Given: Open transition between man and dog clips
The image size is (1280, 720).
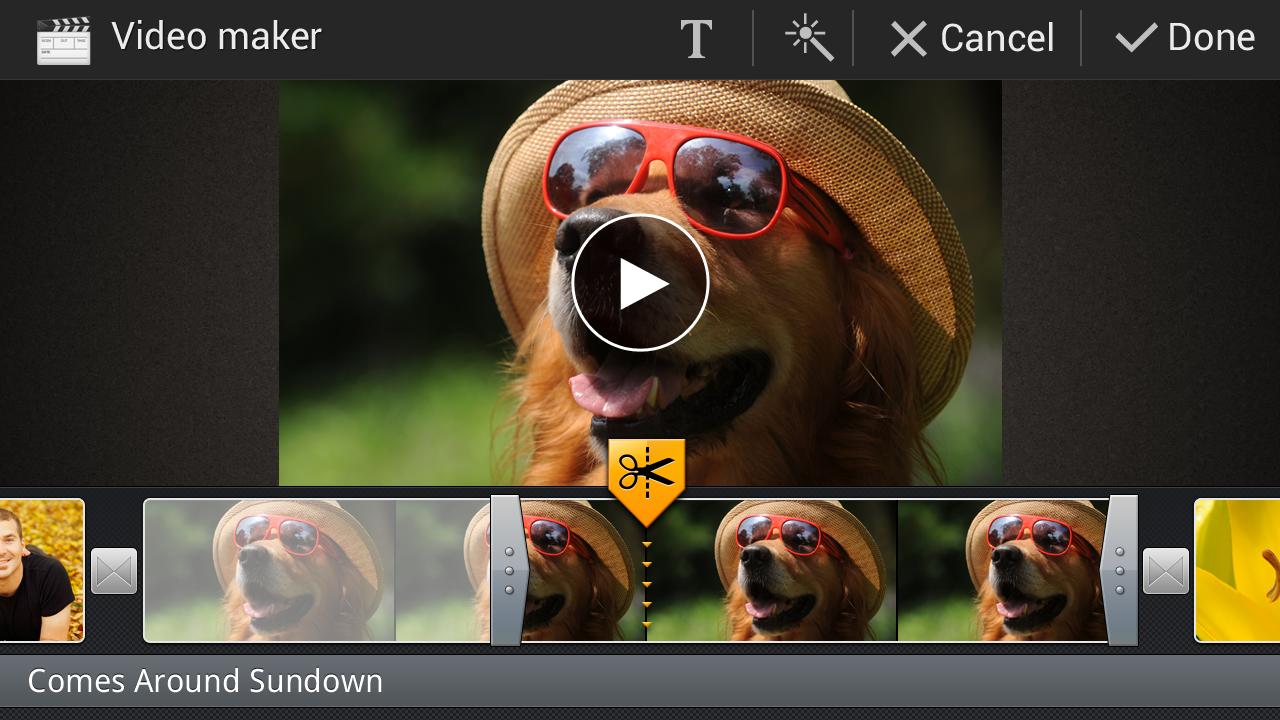Looking at the screenshot, I should 114,571.
